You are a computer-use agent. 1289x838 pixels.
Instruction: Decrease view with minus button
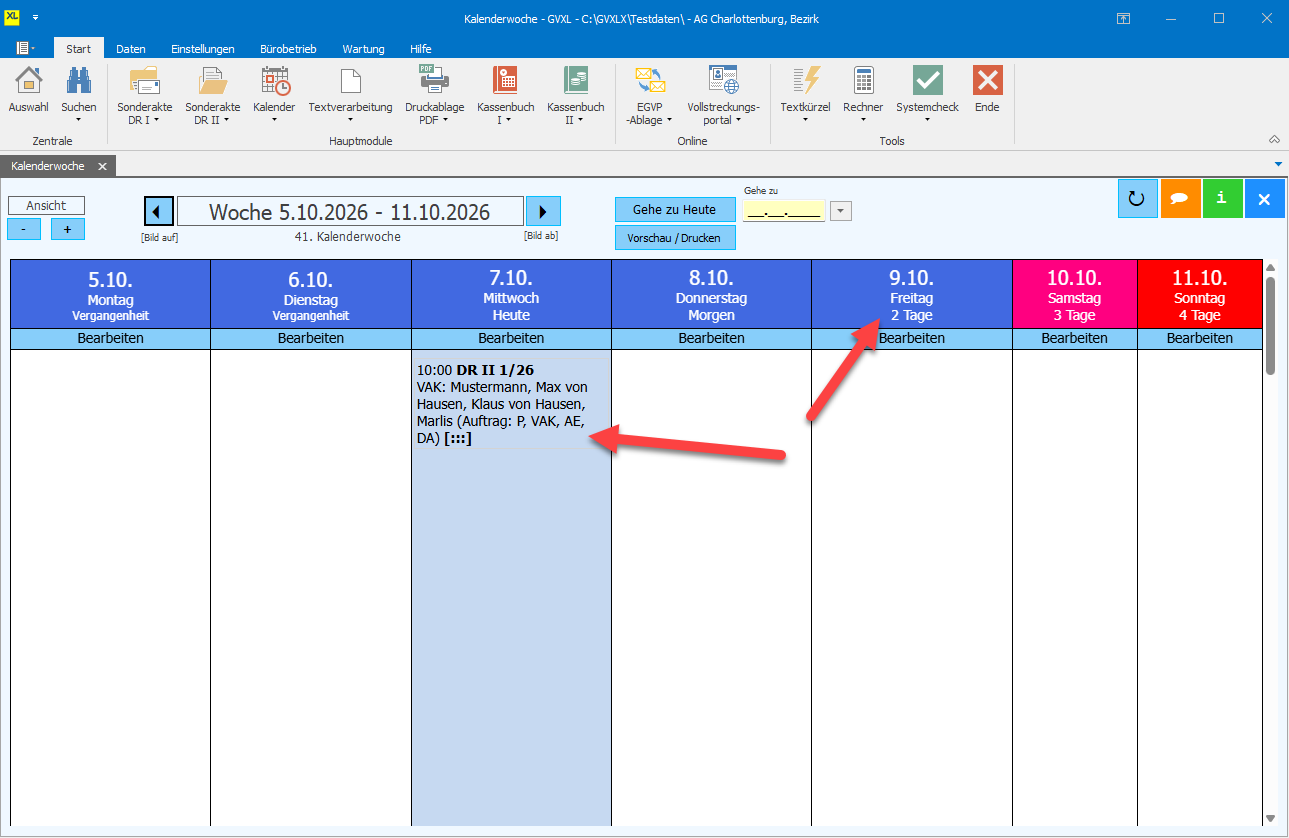pos(24,229)
